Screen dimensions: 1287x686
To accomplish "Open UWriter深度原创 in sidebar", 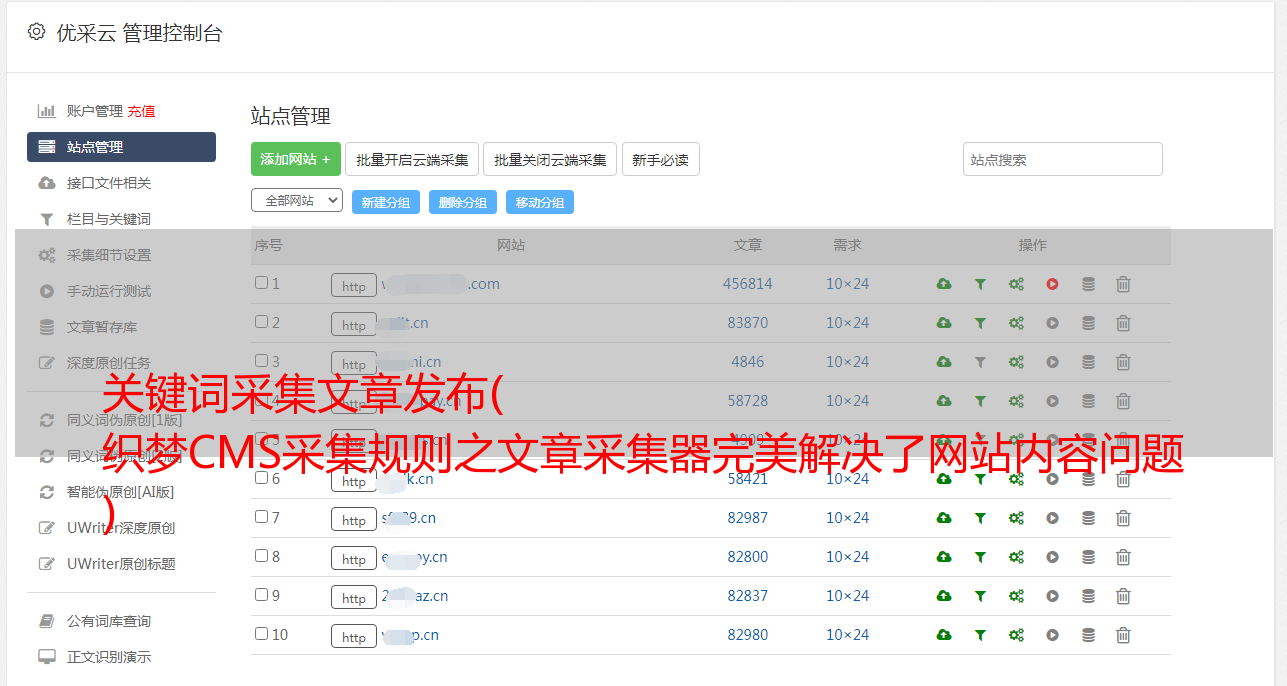I will pyautogui.click(x=121, y=528).
